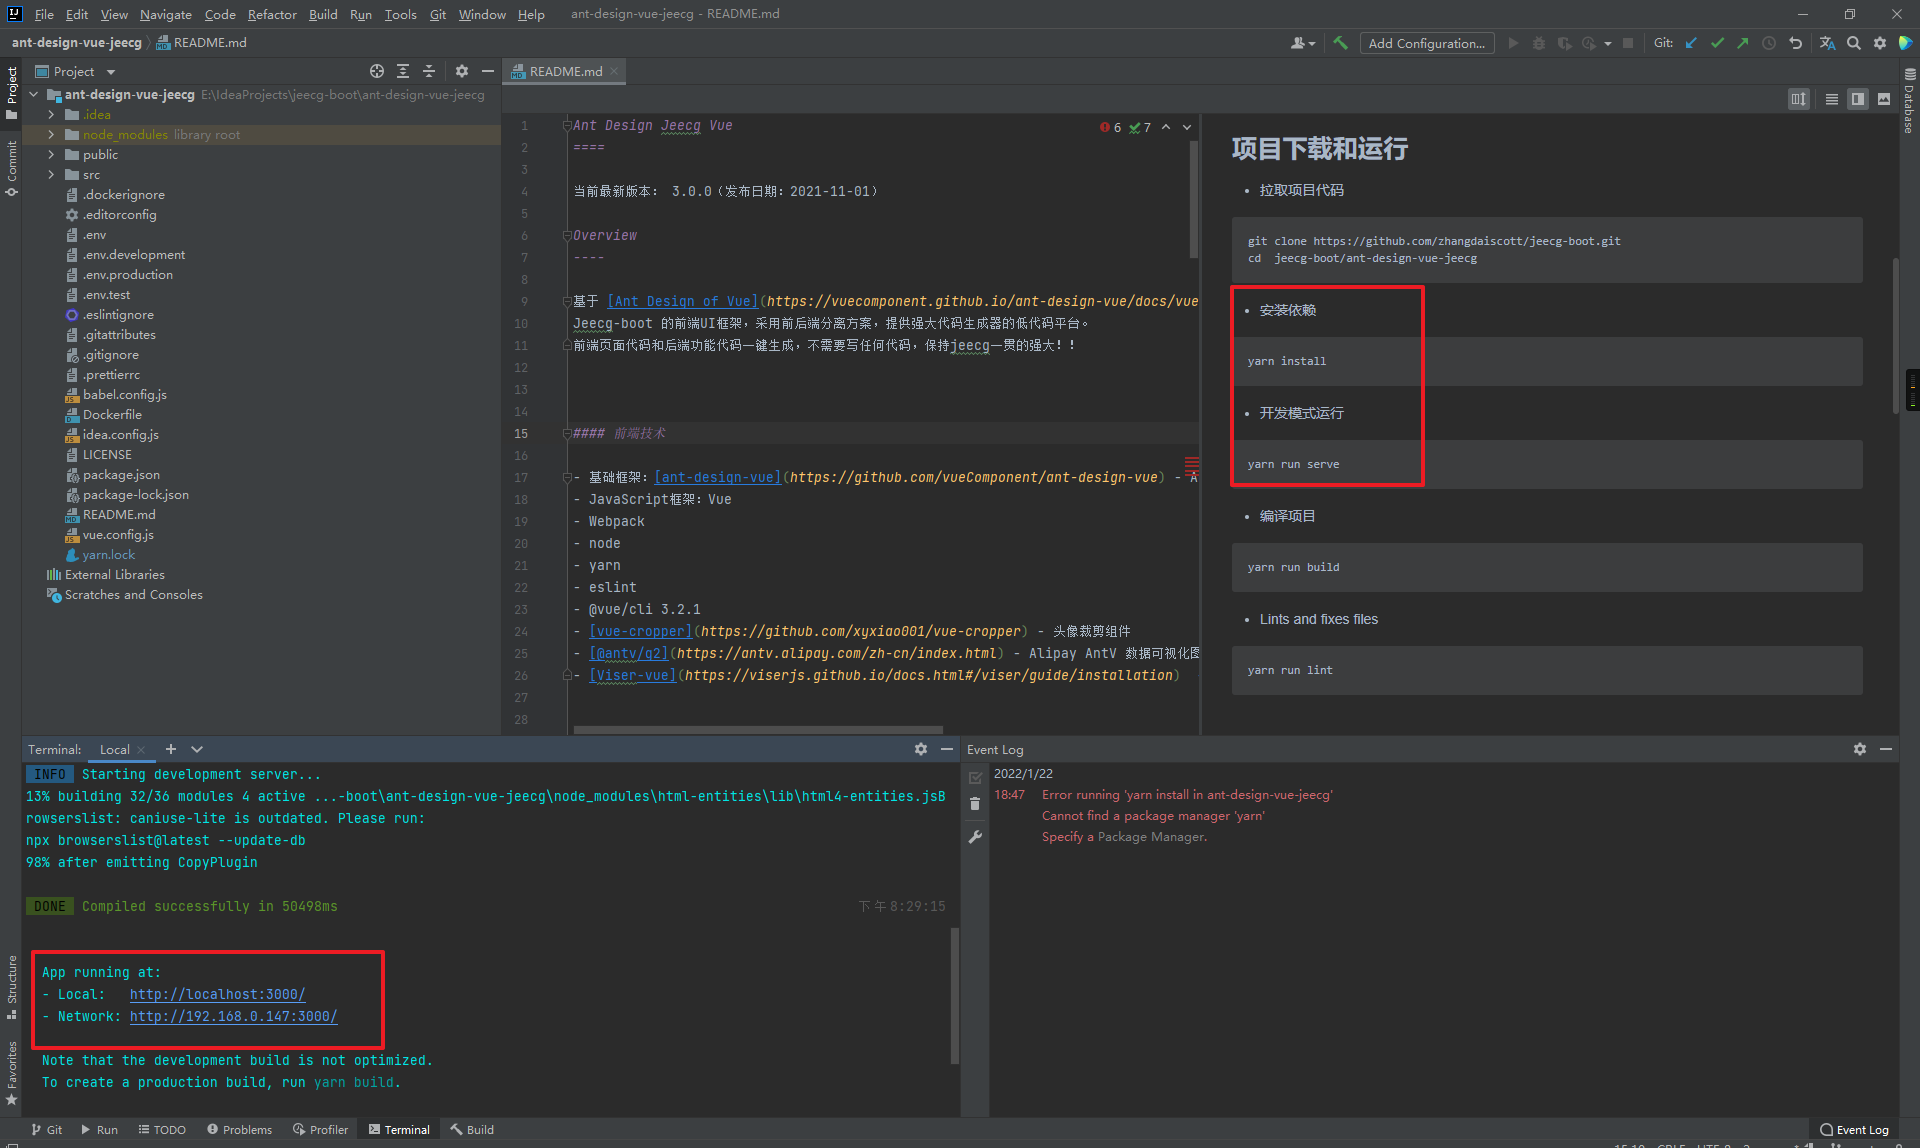Toggle the Structure tool window stripe
Viewport: 1920px width, 1148px height.
(x=11, y=987)
